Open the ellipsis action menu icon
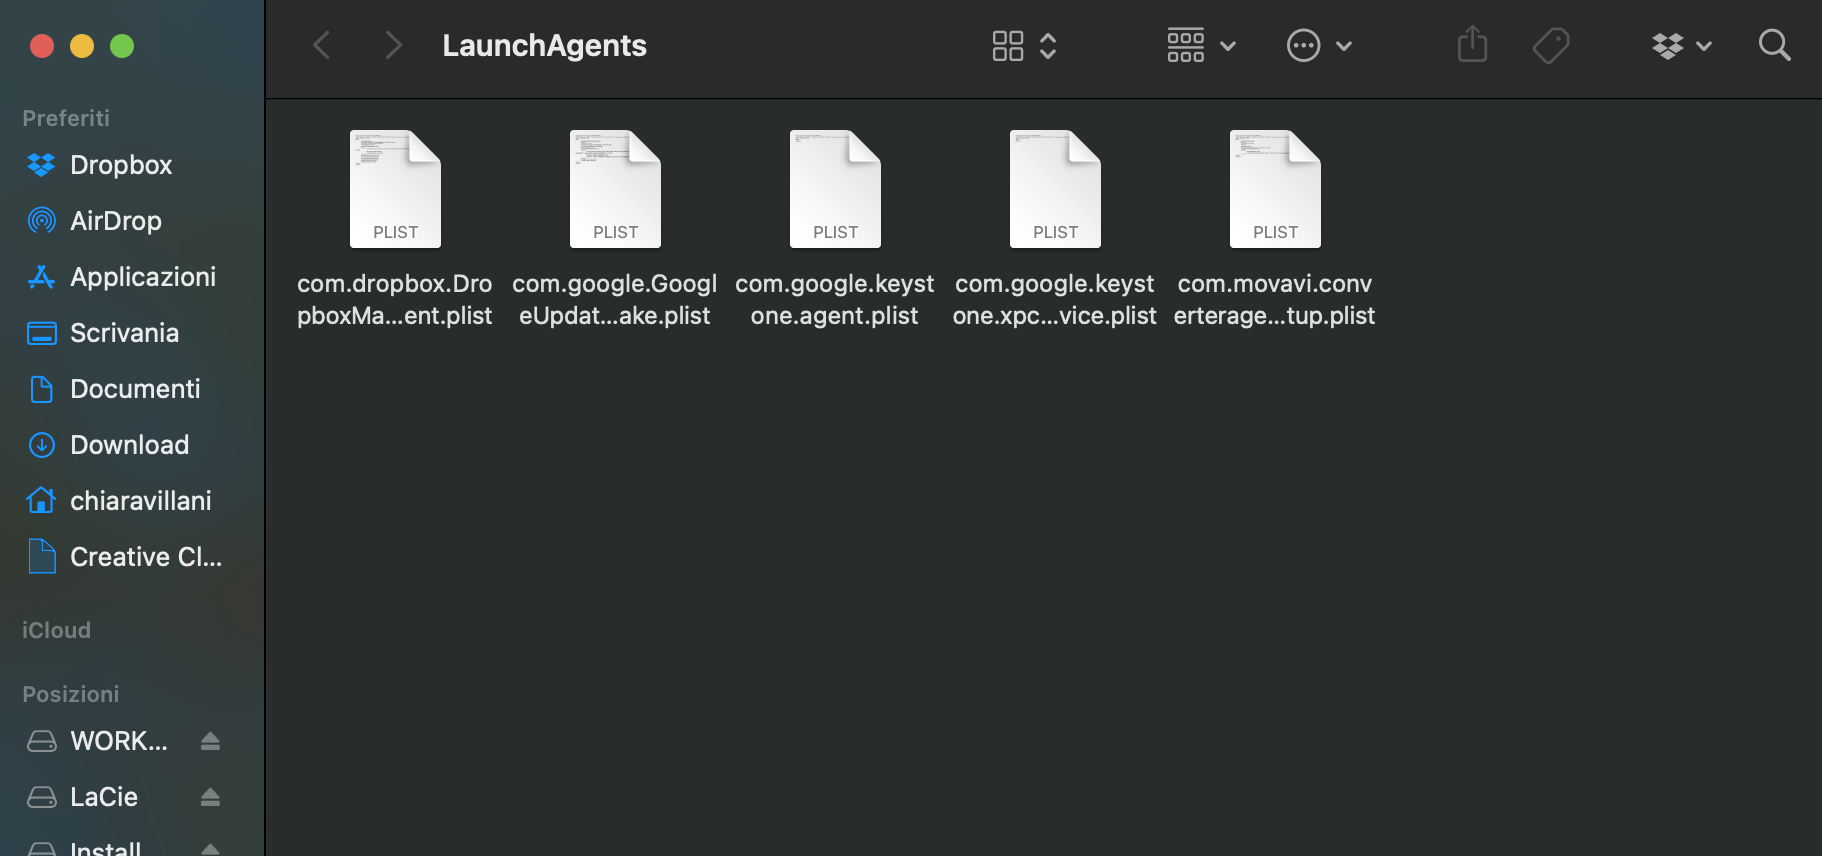Image resolution: width=1822 pixels, height=856 pixels. [1303, 45]
